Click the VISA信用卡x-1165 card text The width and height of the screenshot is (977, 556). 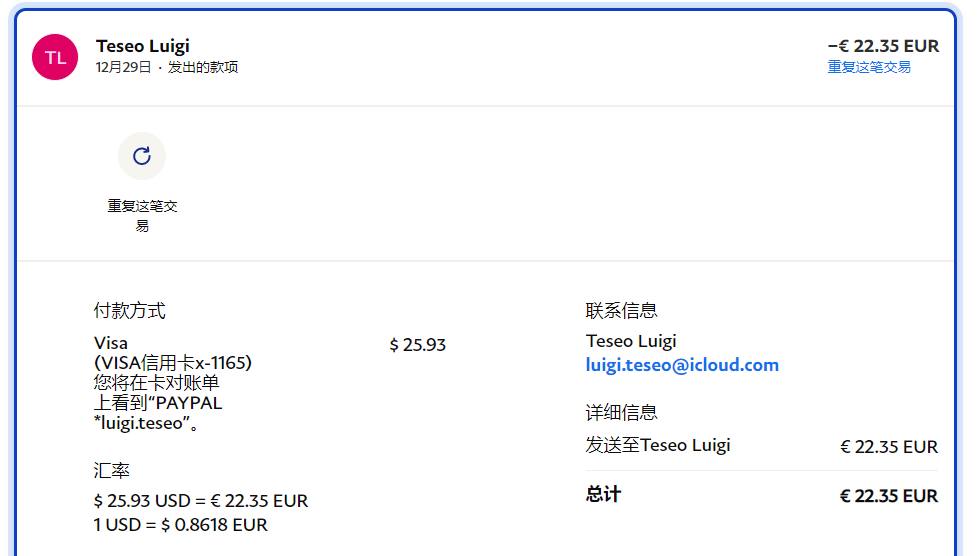pos(172,363)
